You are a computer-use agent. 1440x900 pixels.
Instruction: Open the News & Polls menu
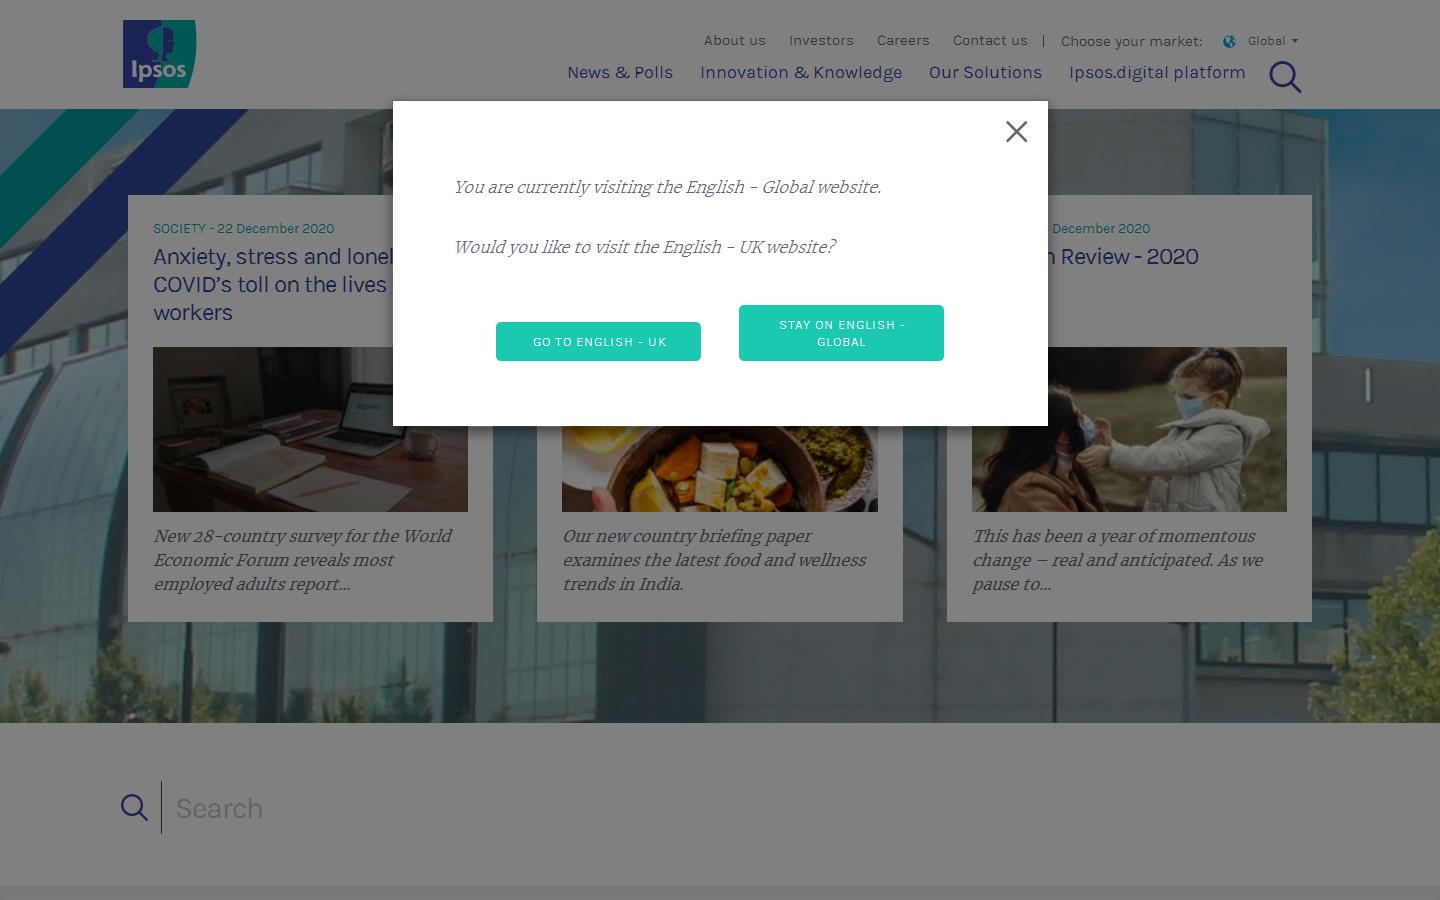point(620,72)
